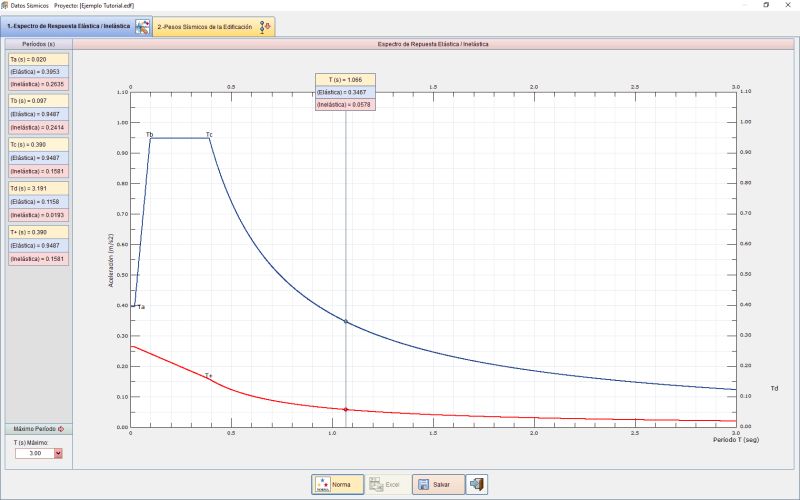Click Ta Elástica value 0.3953
This screenshot has width=800, height=500.
(x=39, y=71)
